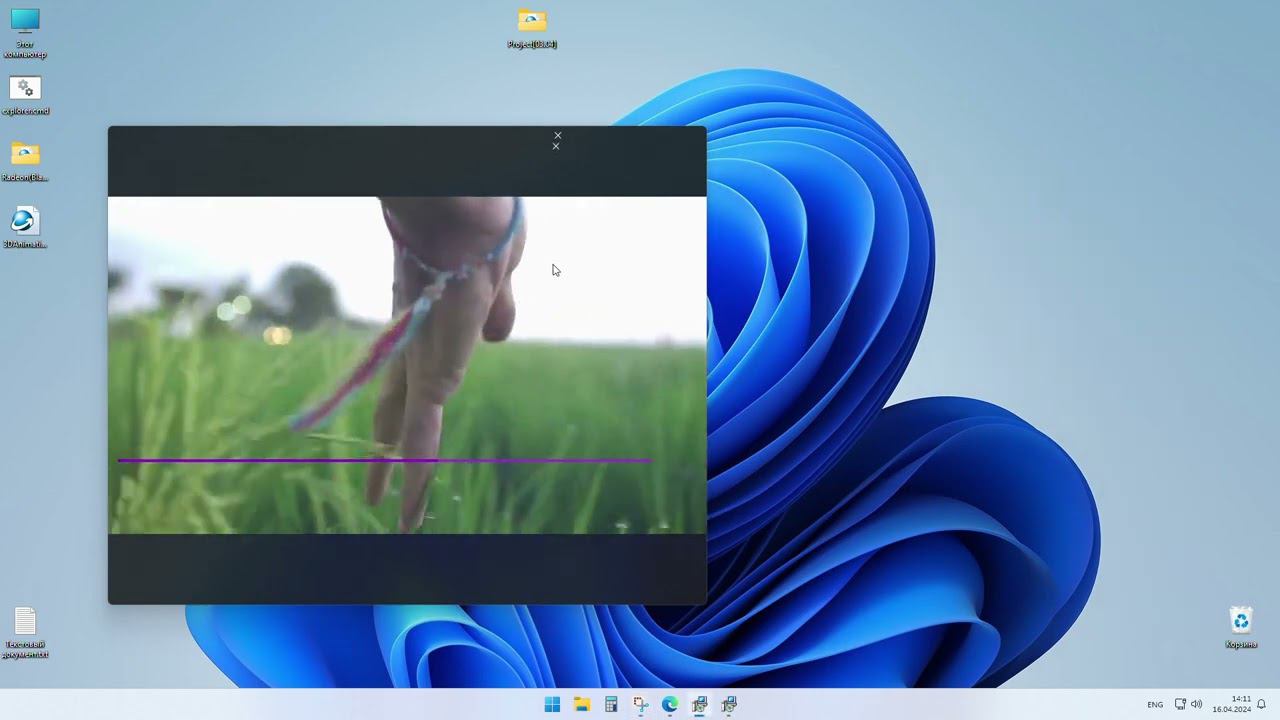Click the ENG language indicator
Viewport: 1280px width, 720px height.
coord(1155,705)
